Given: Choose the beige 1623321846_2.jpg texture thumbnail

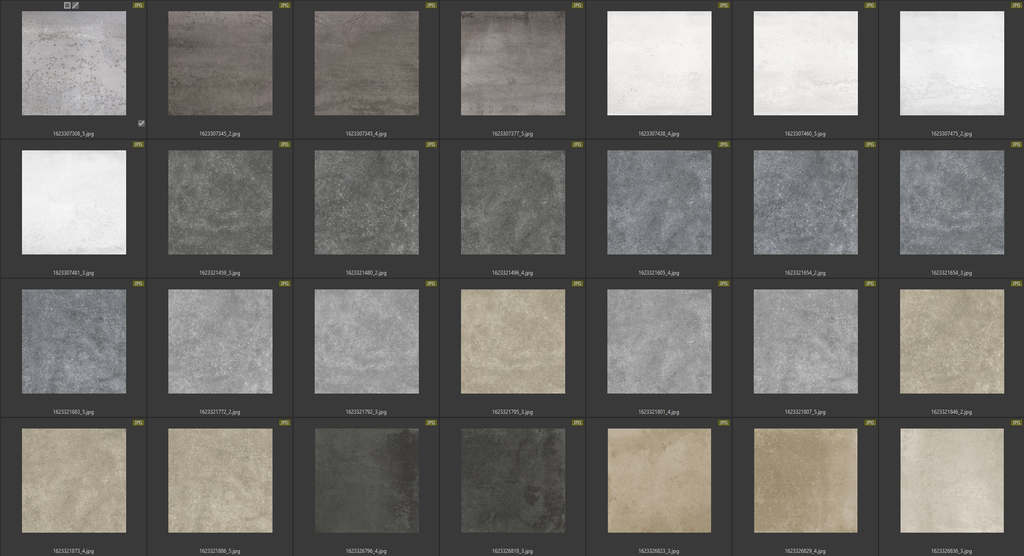Looking at the screenshot, I should (x=951, y=341).
